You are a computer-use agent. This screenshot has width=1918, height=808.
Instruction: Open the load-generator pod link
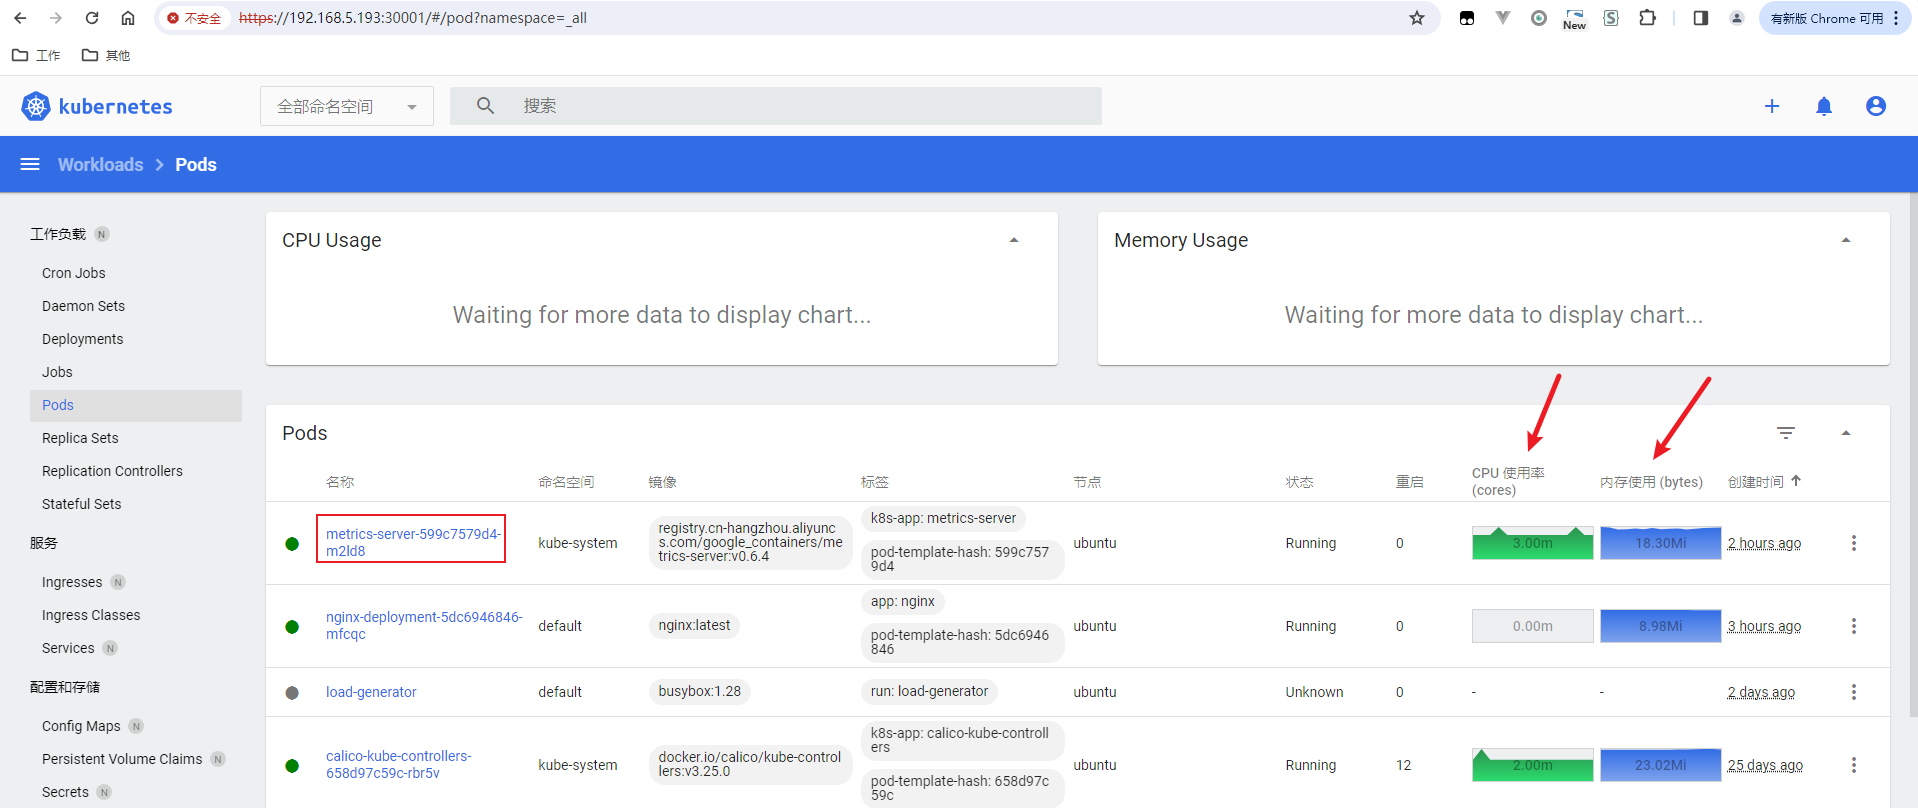click(x=371, y=692)
